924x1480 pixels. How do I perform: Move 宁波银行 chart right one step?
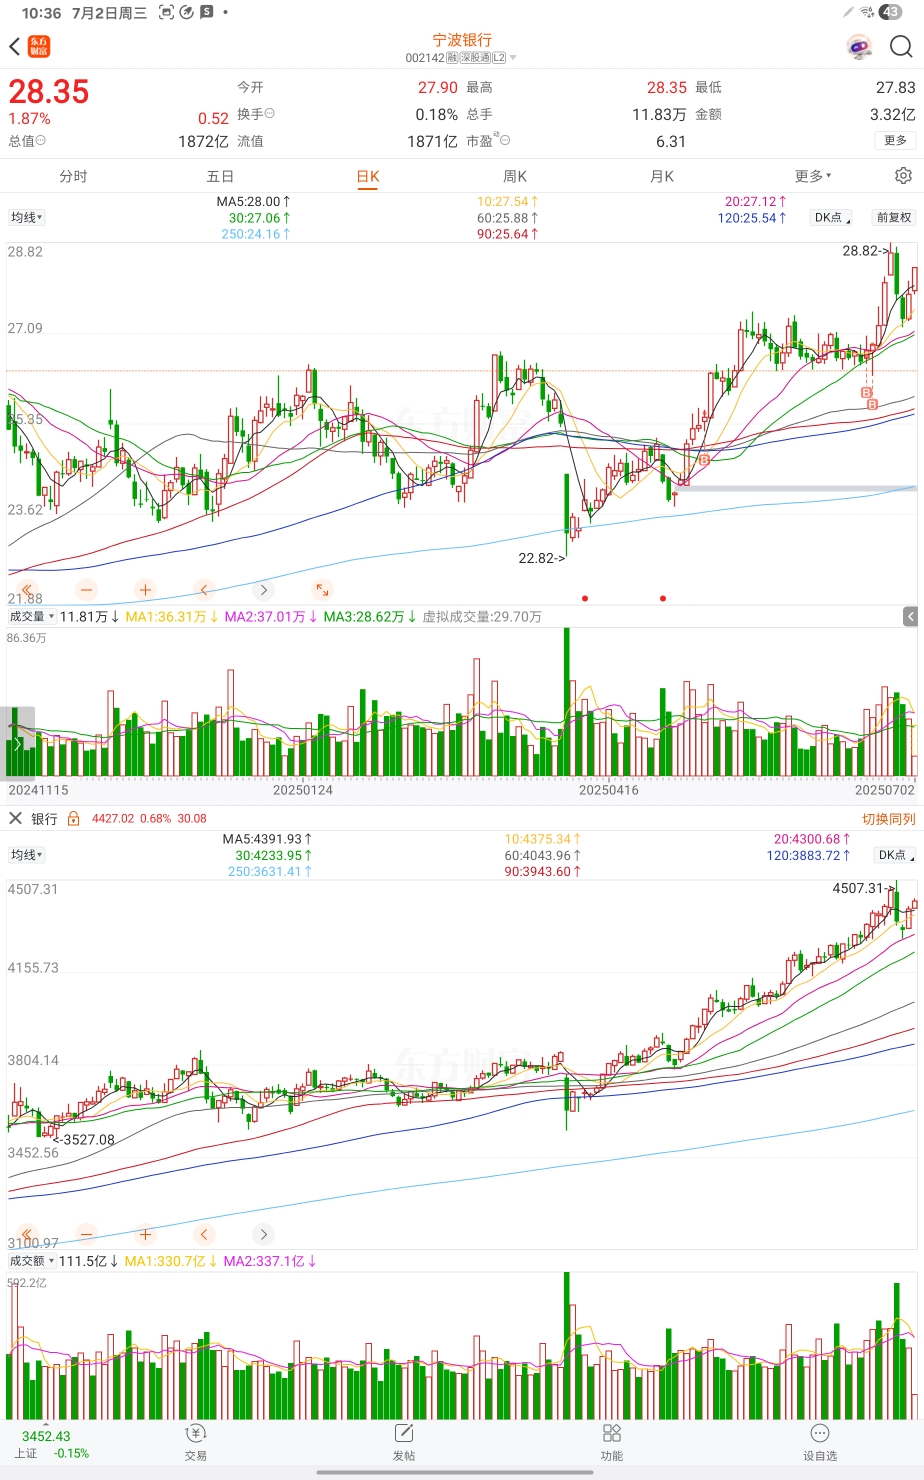[x=263, y=589]
